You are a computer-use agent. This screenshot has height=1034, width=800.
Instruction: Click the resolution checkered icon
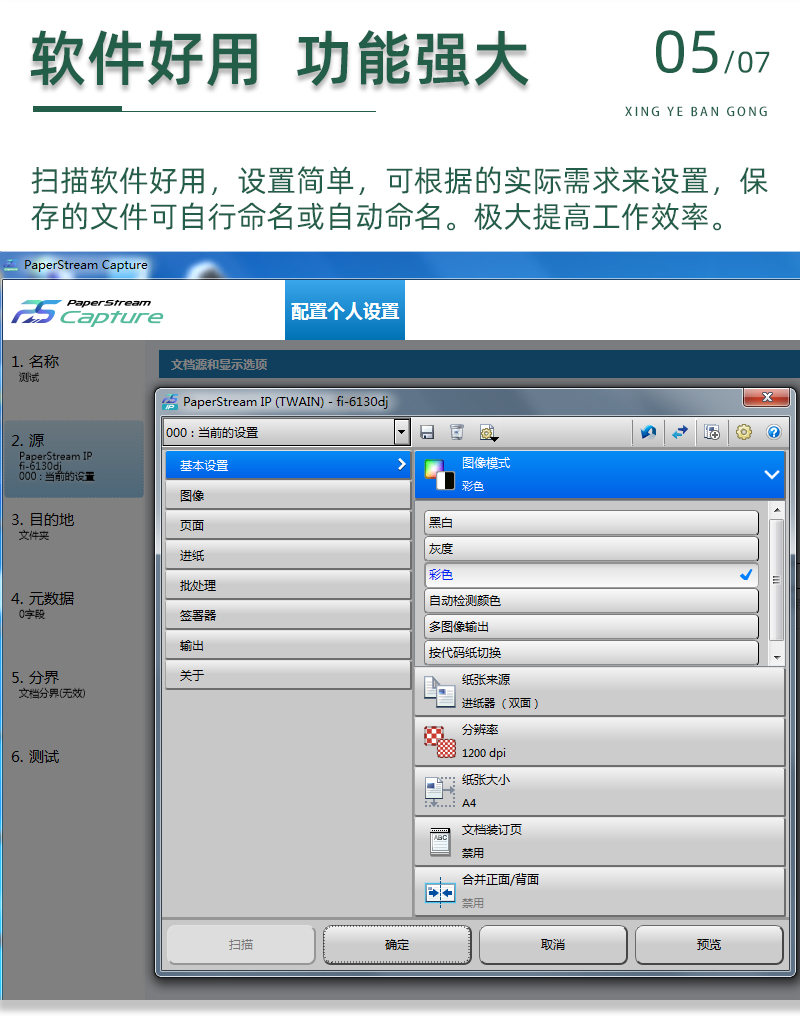point(440,742)
